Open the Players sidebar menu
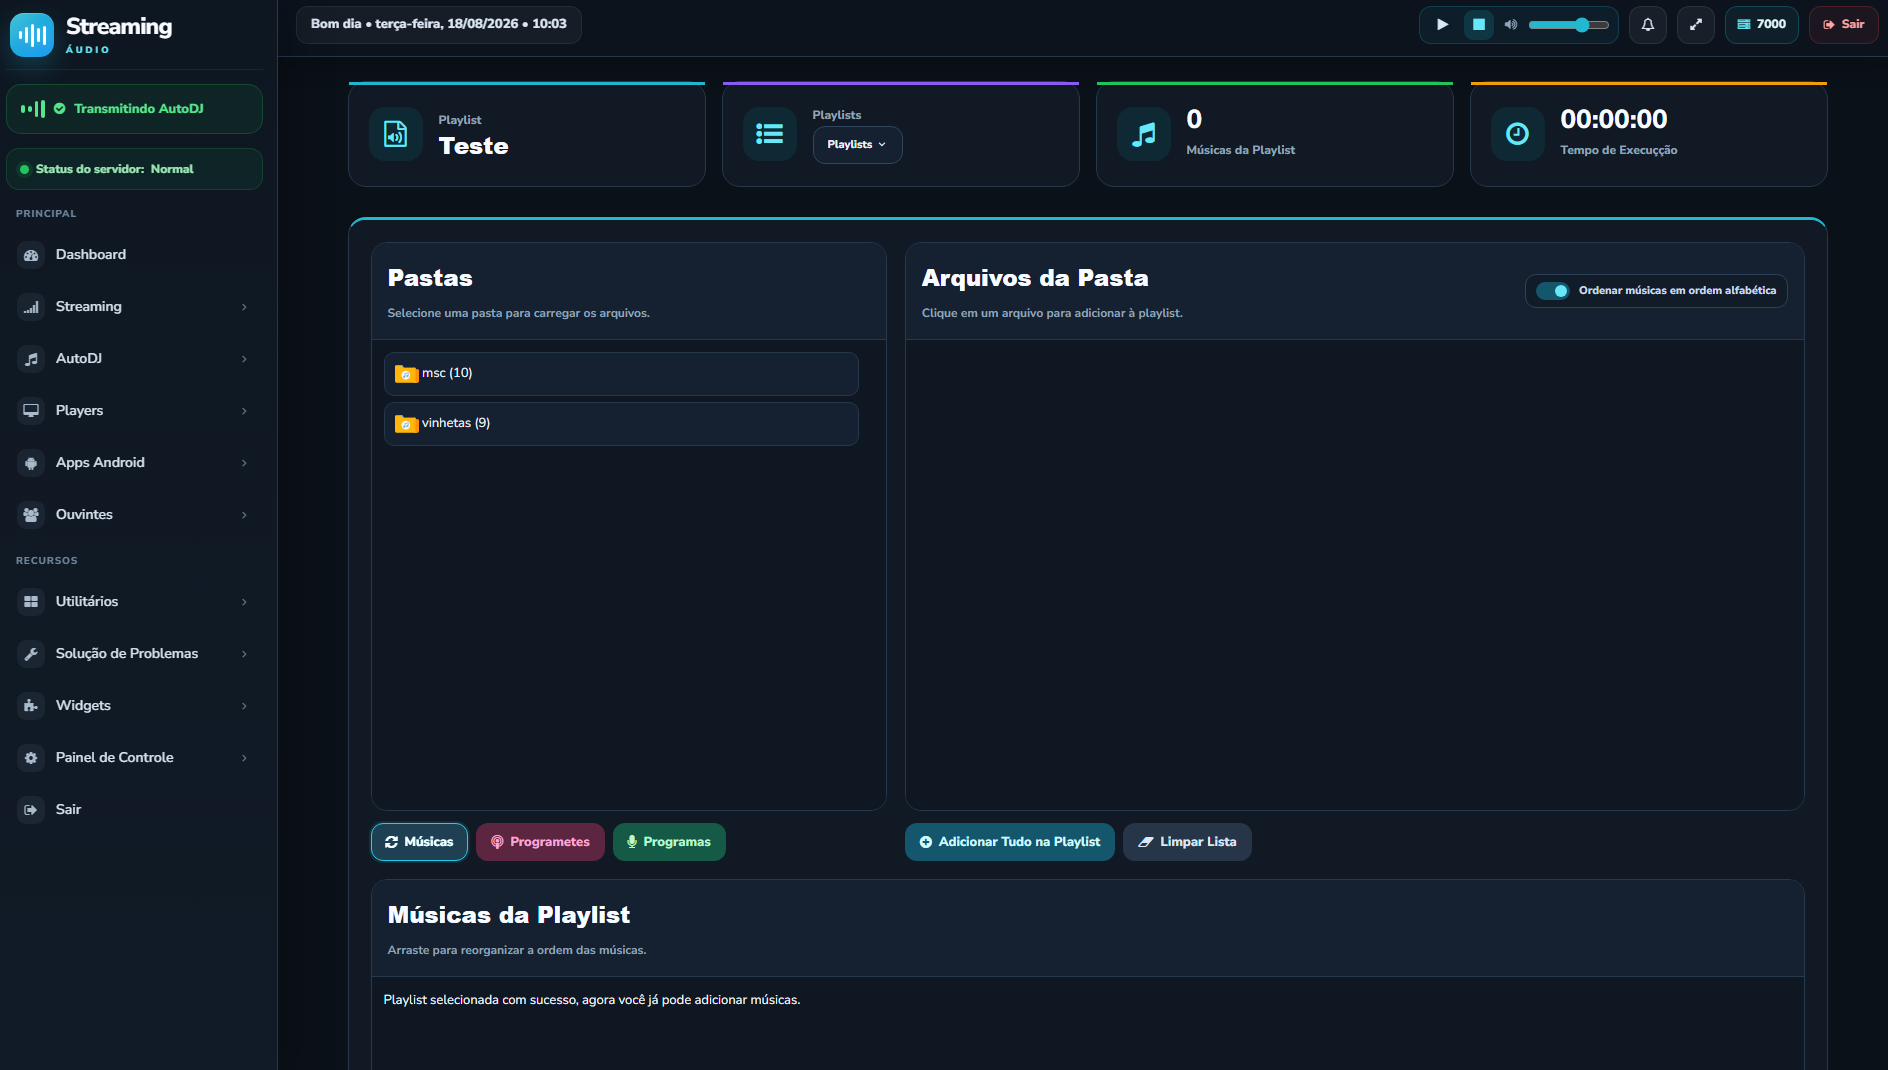1888x1070 pixels. pos(134,410)
